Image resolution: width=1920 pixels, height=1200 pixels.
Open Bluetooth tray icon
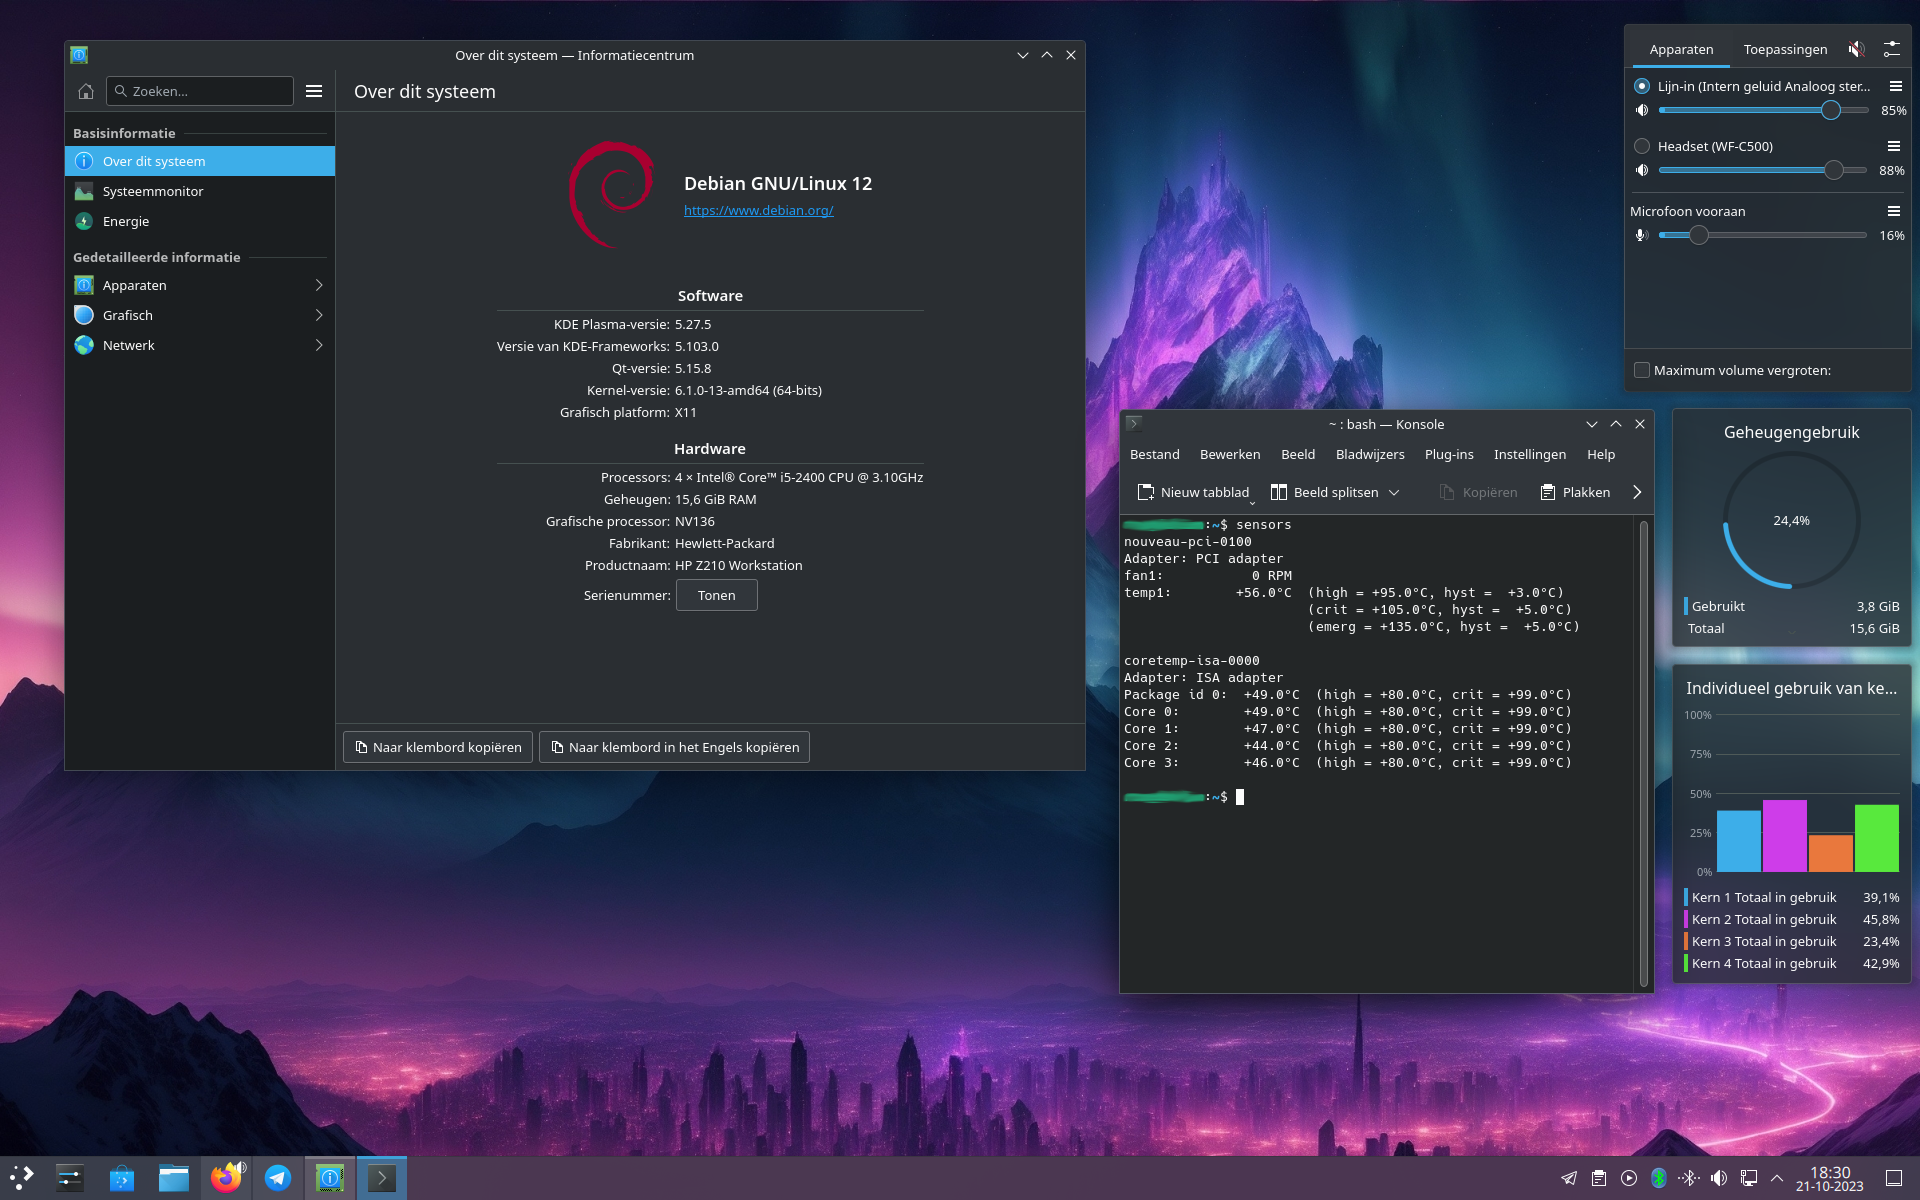1659,1178
